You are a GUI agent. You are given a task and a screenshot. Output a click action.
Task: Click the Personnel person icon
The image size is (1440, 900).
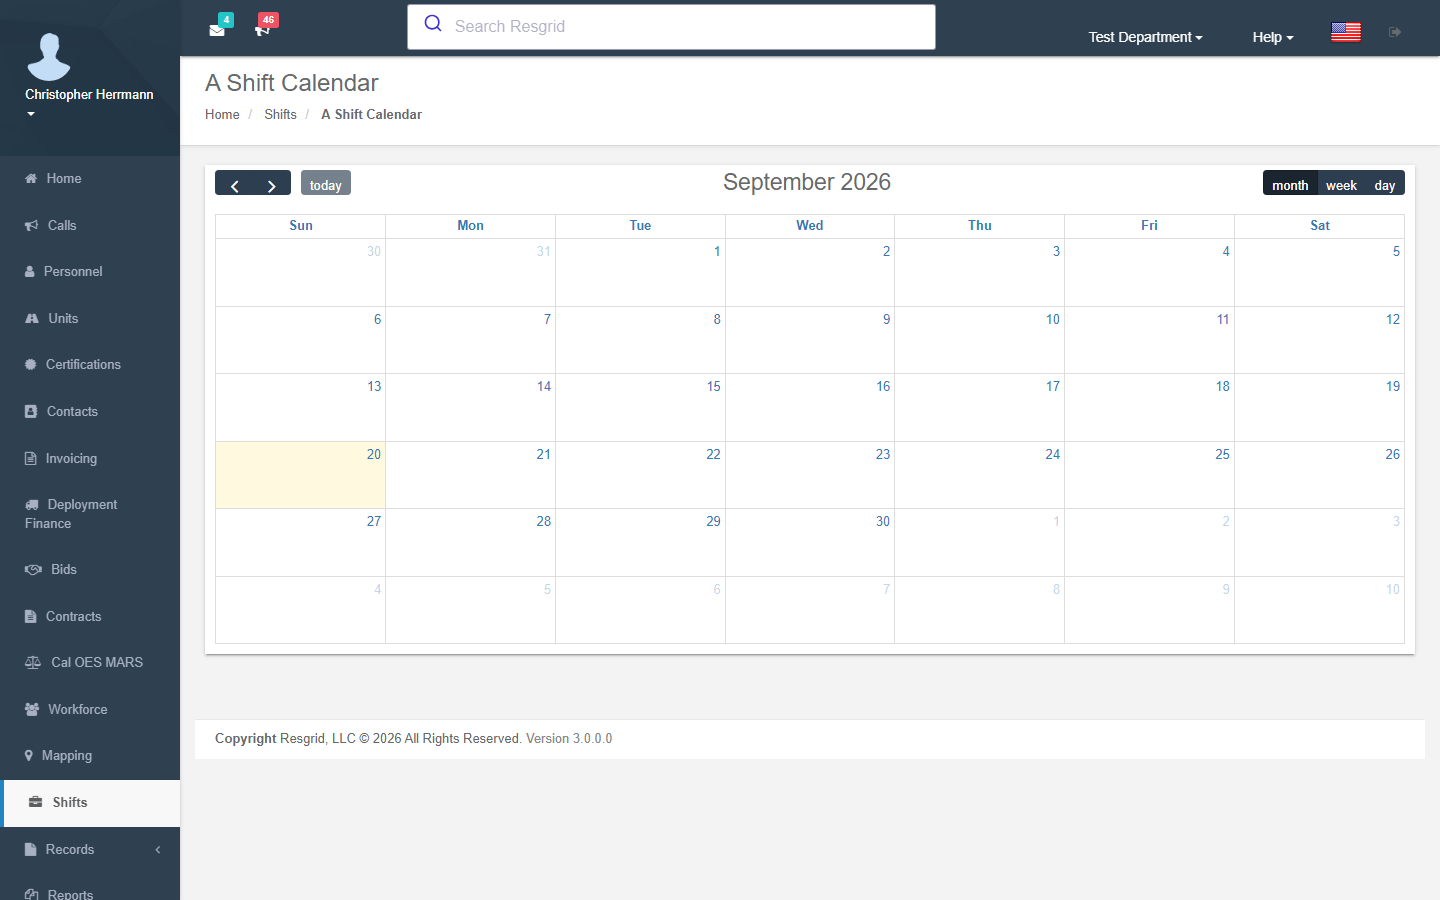click(x=30, y=271)
